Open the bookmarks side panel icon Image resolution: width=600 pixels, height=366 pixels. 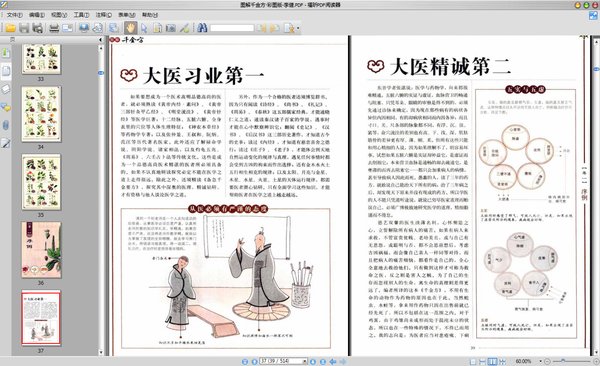tap(6, 53)
